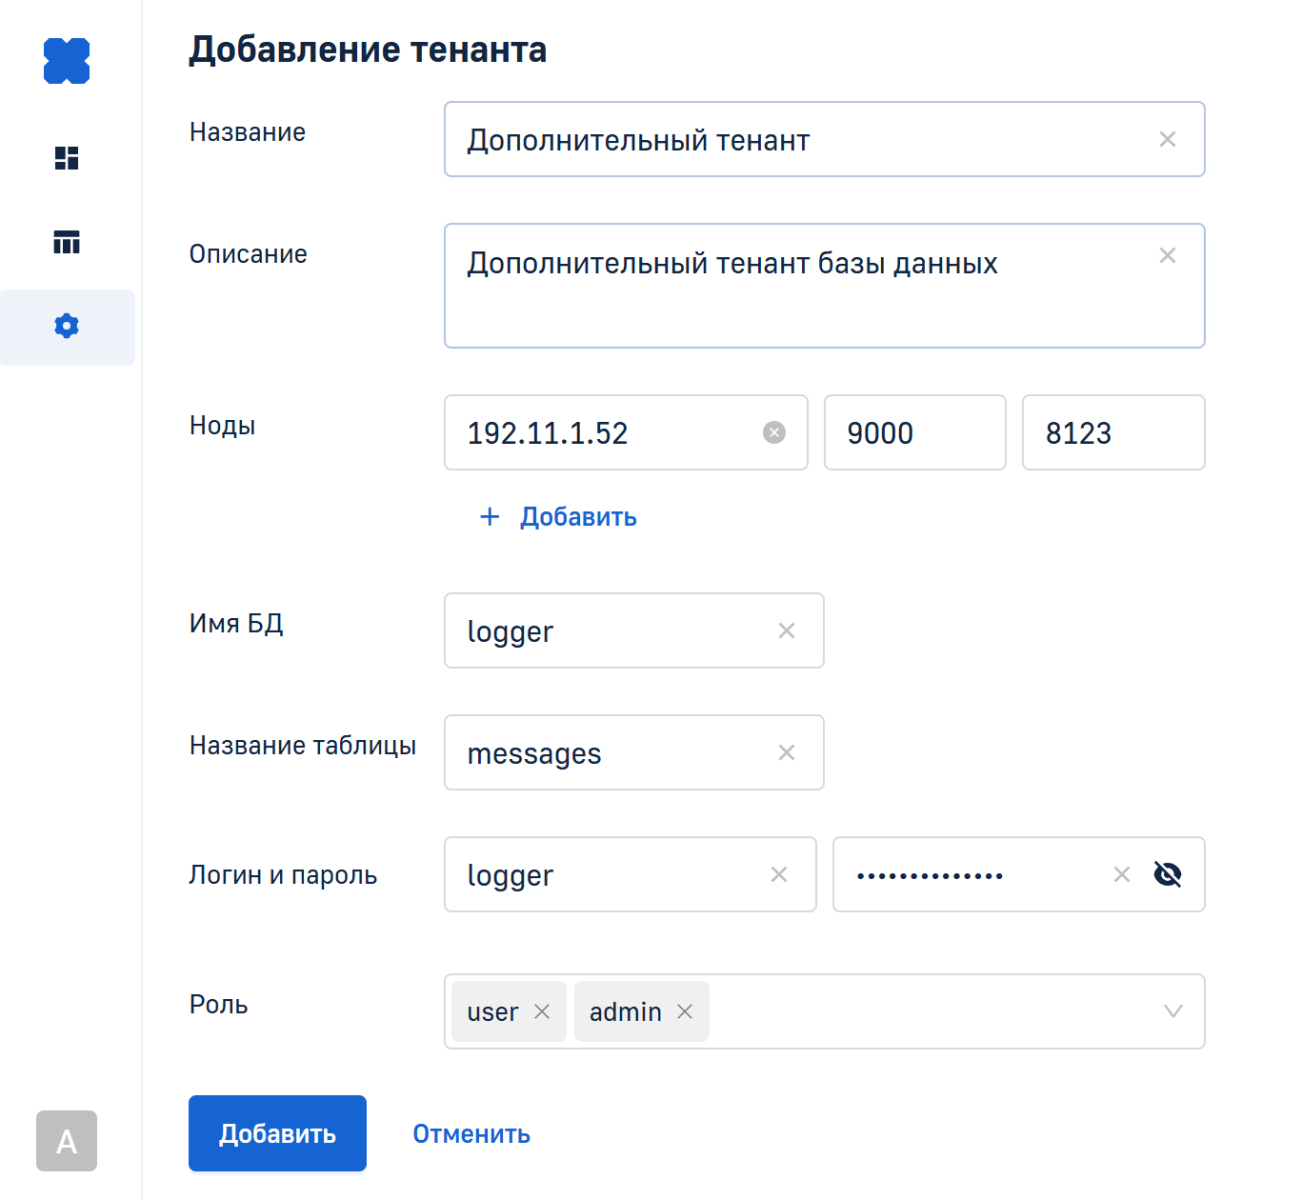Expand the Роль dropdown arrow
The width and height of the screenshot is (1302, 1200).
pyautogui.click(x=1173, y=1012)
